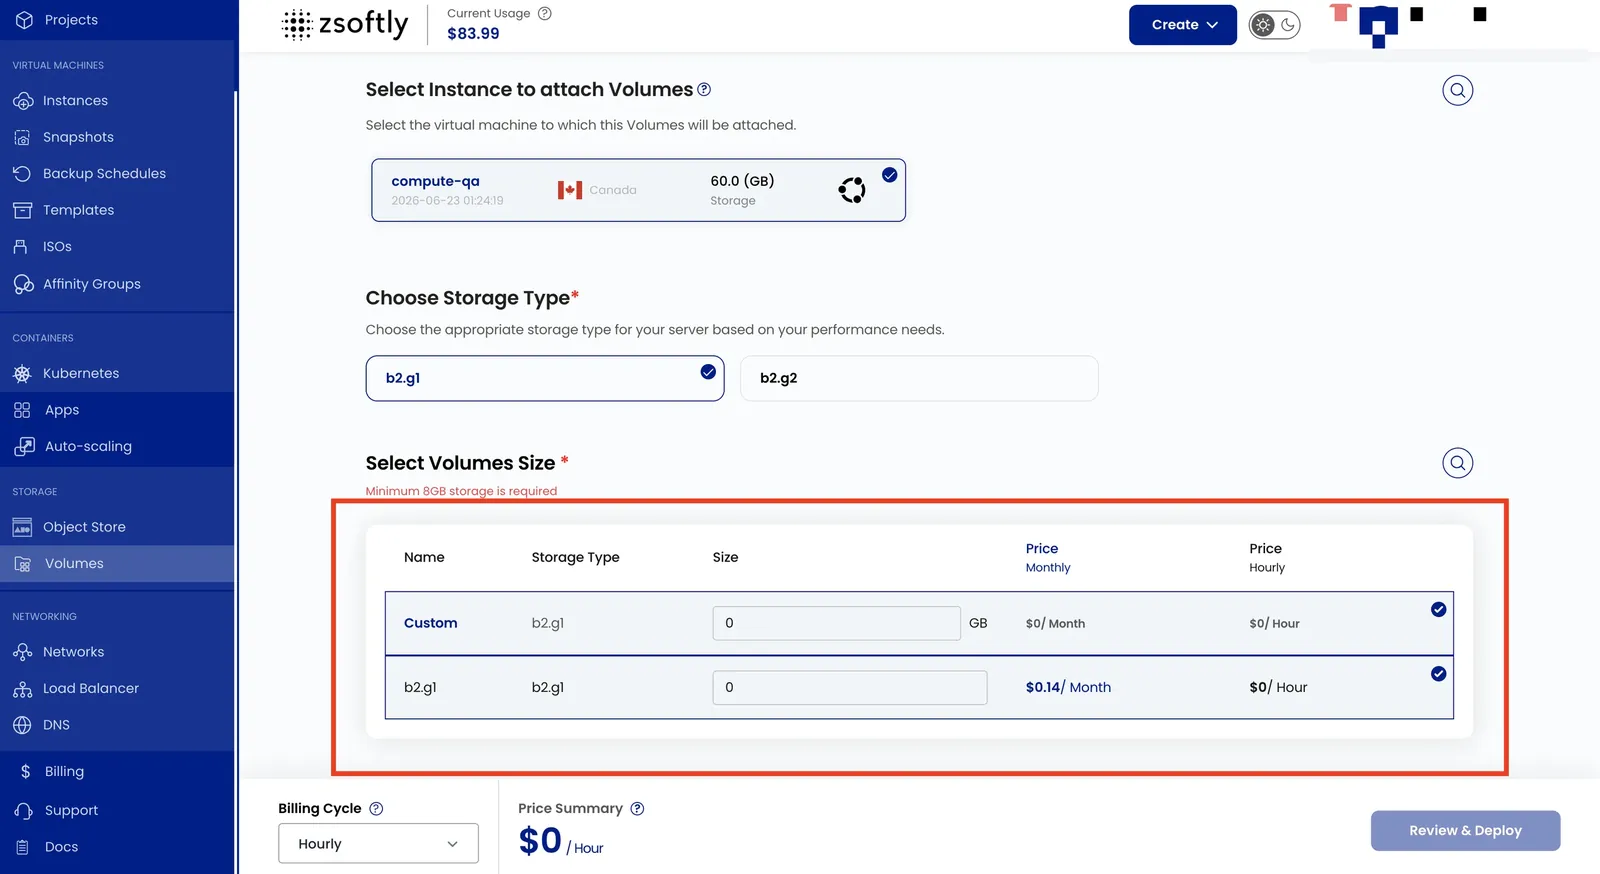Click the Snapshots icon

pyautogui.click(x=22, y=137)
